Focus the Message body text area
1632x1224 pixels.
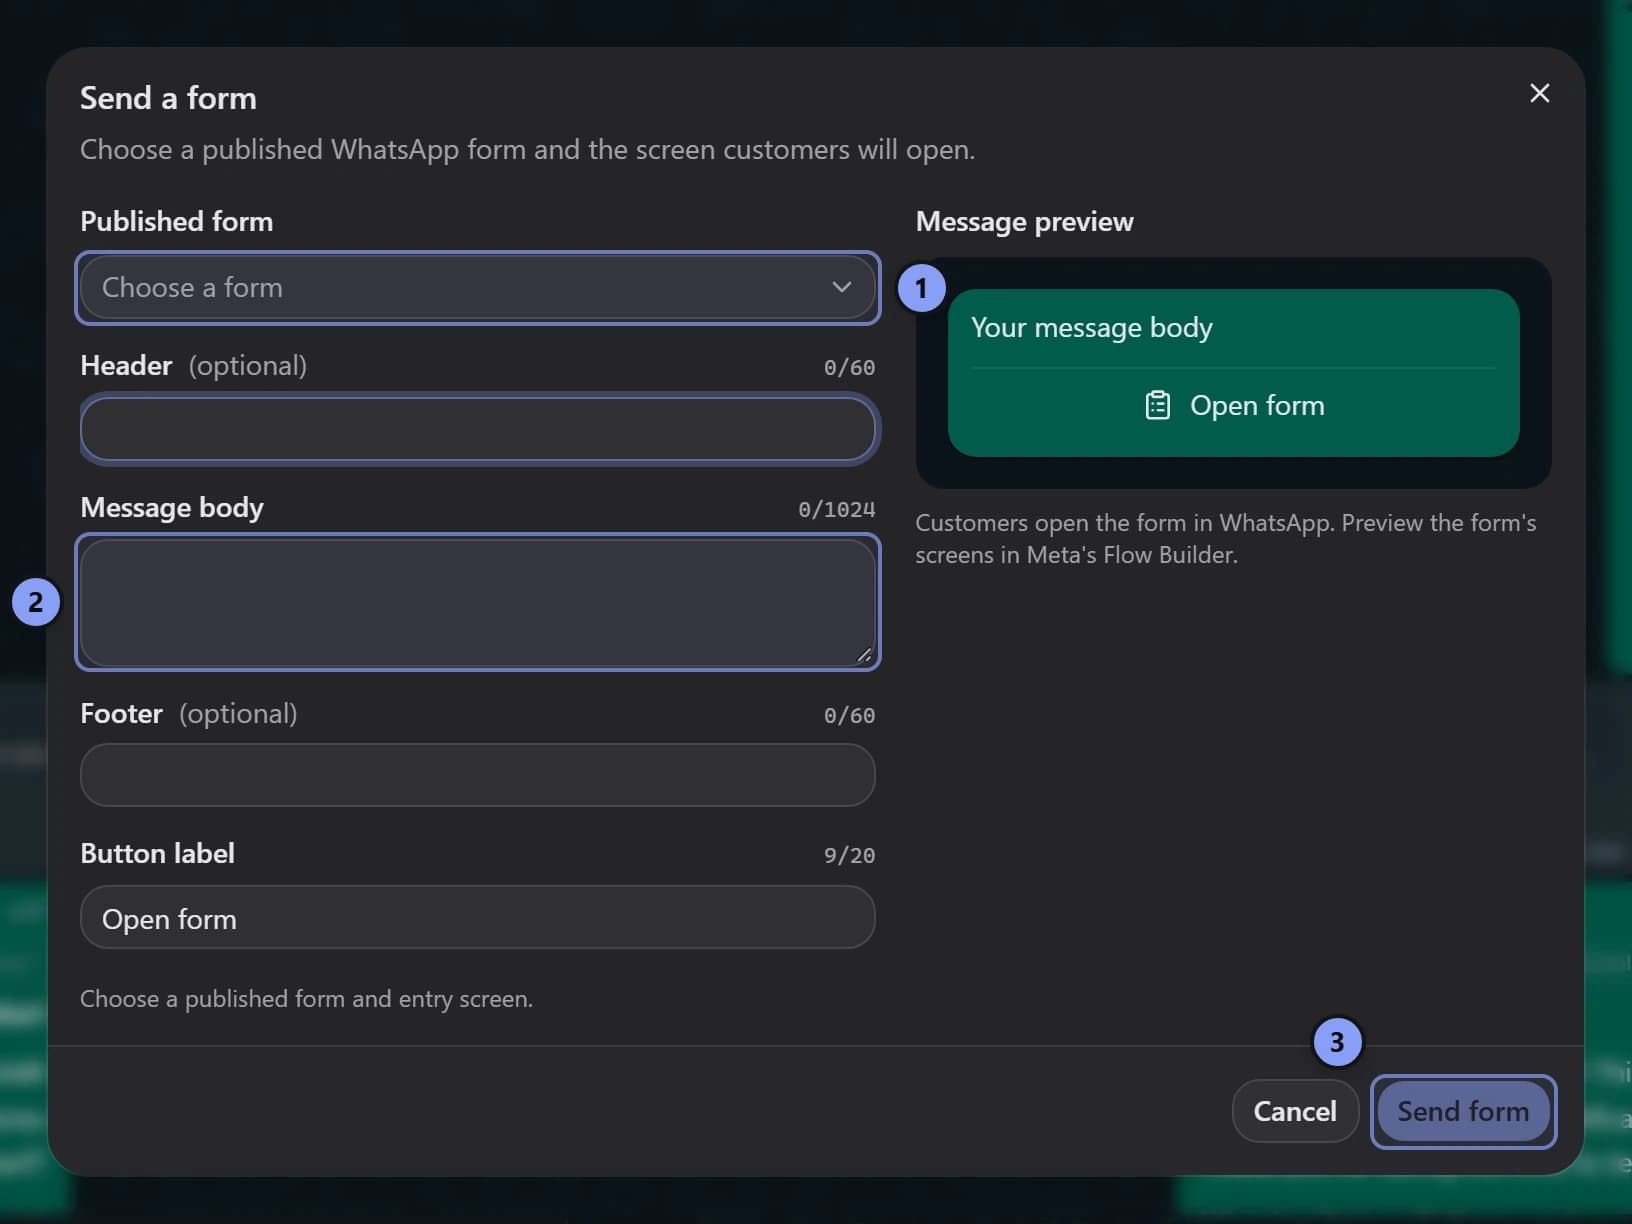[478, 602]
